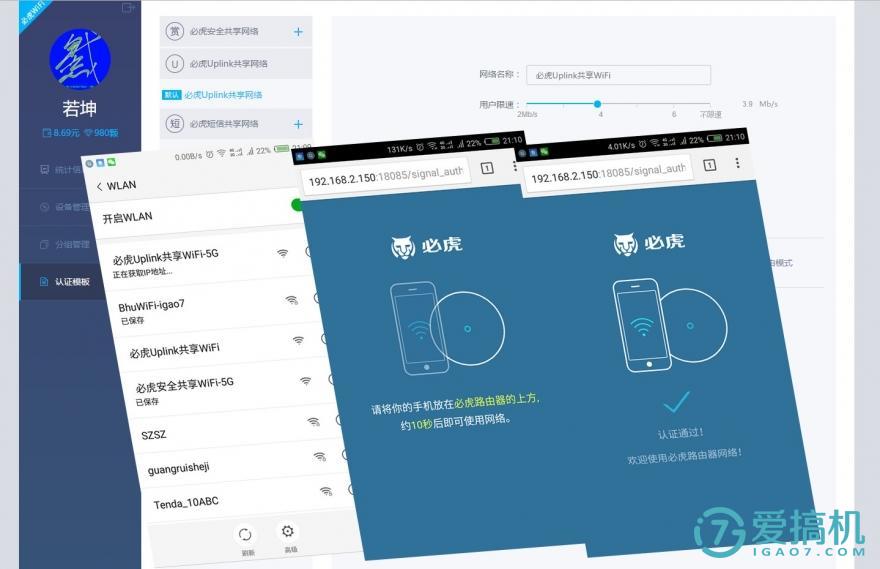Click the 若坤 profile avatar
Image resolution: width=880 pixels, height=569 pixels.
click(80, 58)
